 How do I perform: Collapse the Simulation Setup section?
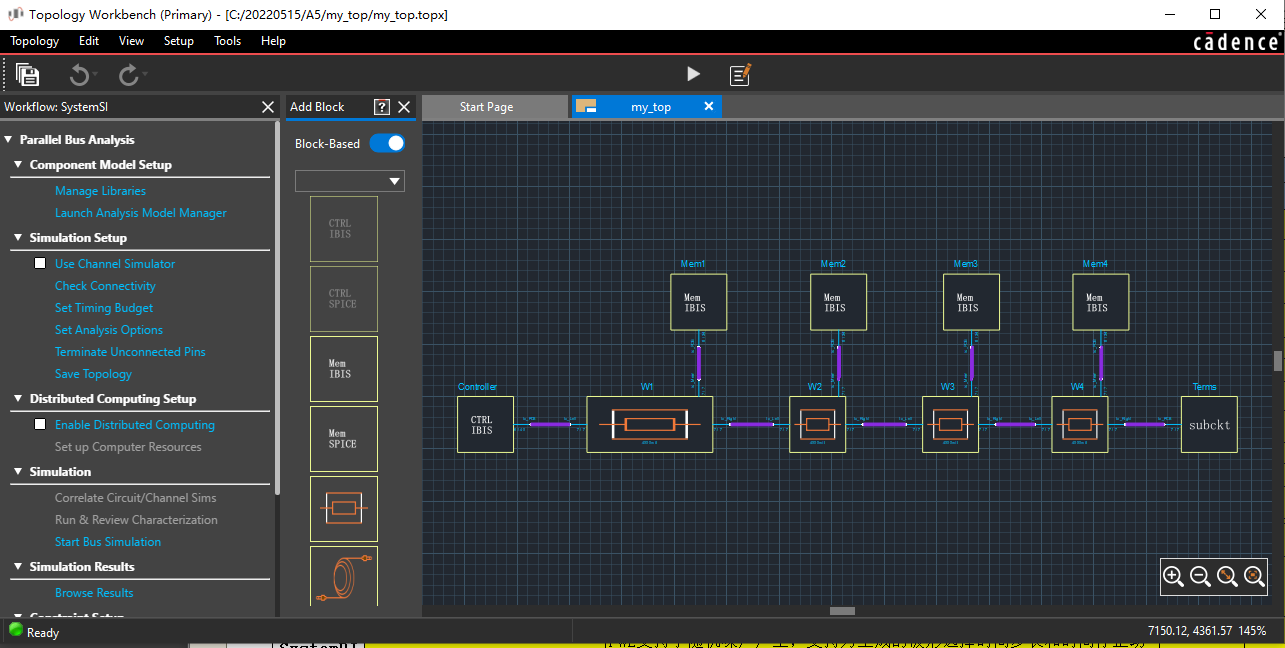coord(17,238)
